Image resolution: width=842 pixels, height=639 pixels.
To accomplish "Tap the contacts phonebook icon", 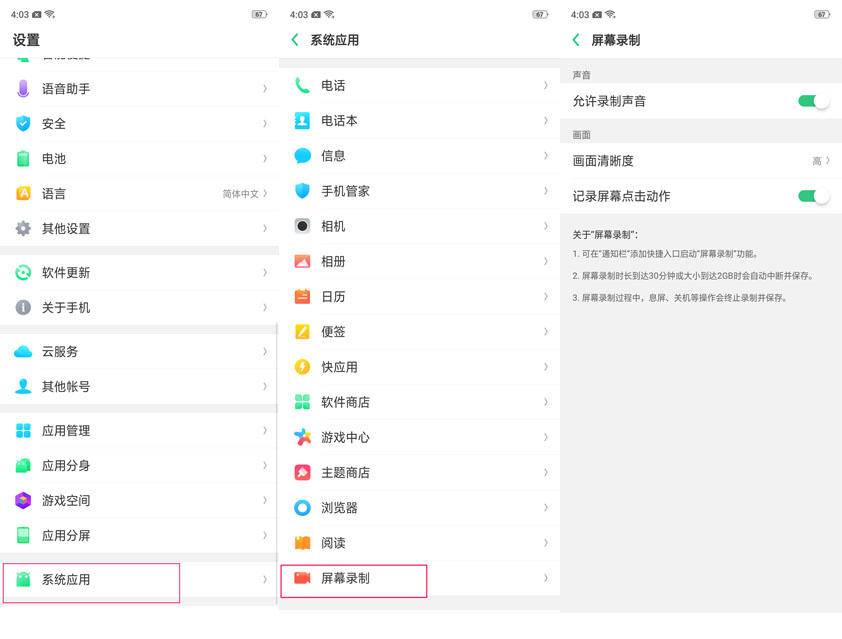I will tap(302, 120).
